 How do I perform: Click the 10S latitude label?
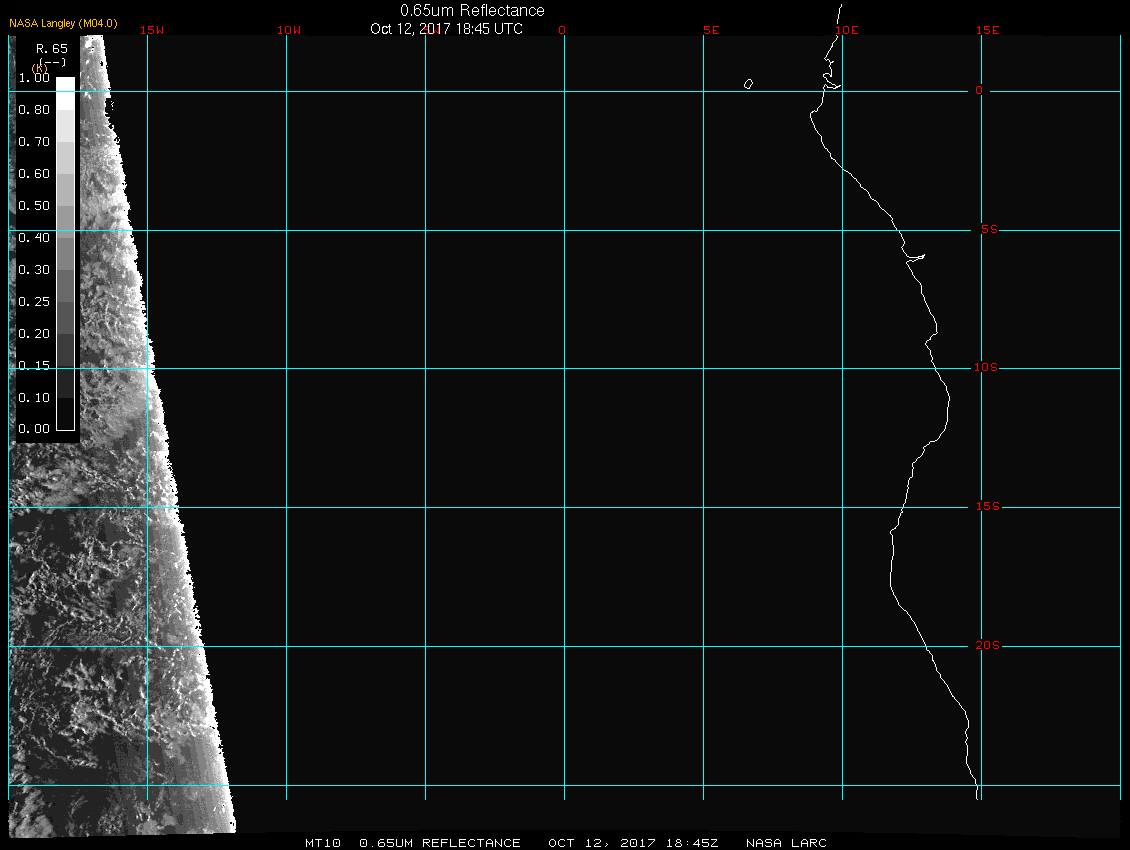pos(986,368)
